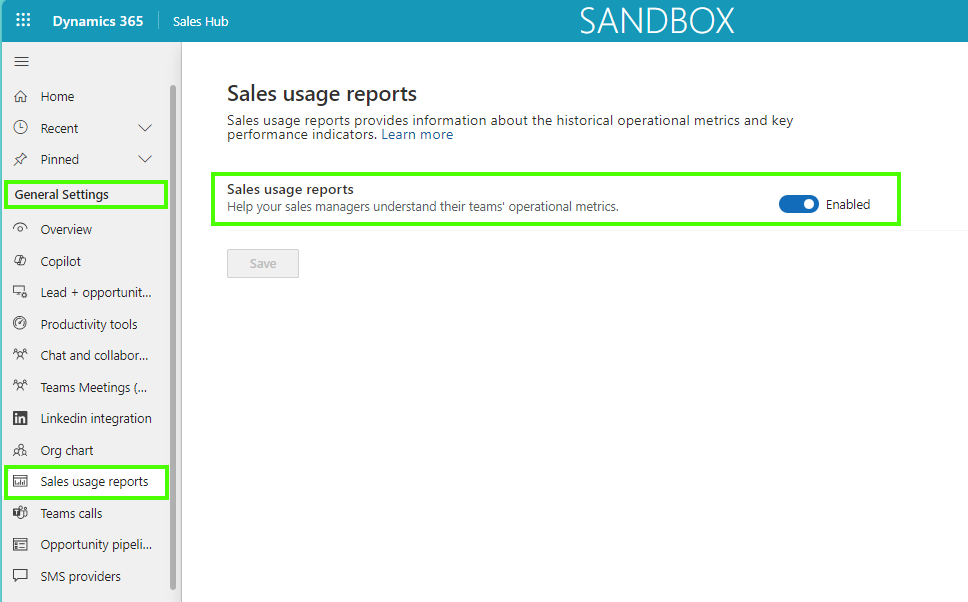This screenshot has height=602, width=968.
Task: Select Sales usage reports sidebar item
Action: (86, 482)
